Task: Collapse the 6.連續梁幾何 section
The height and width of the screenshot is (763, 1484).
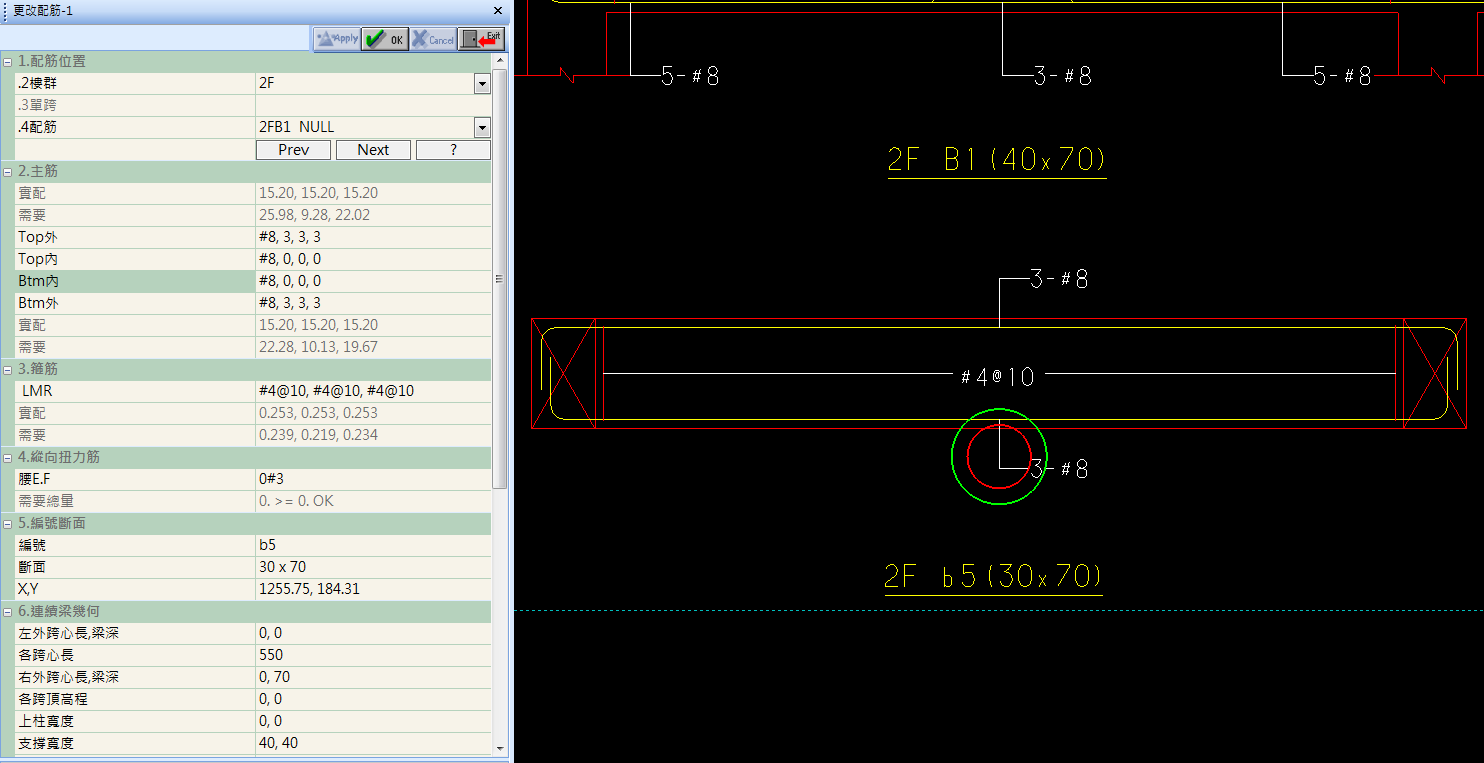Action: coord(8,612)
